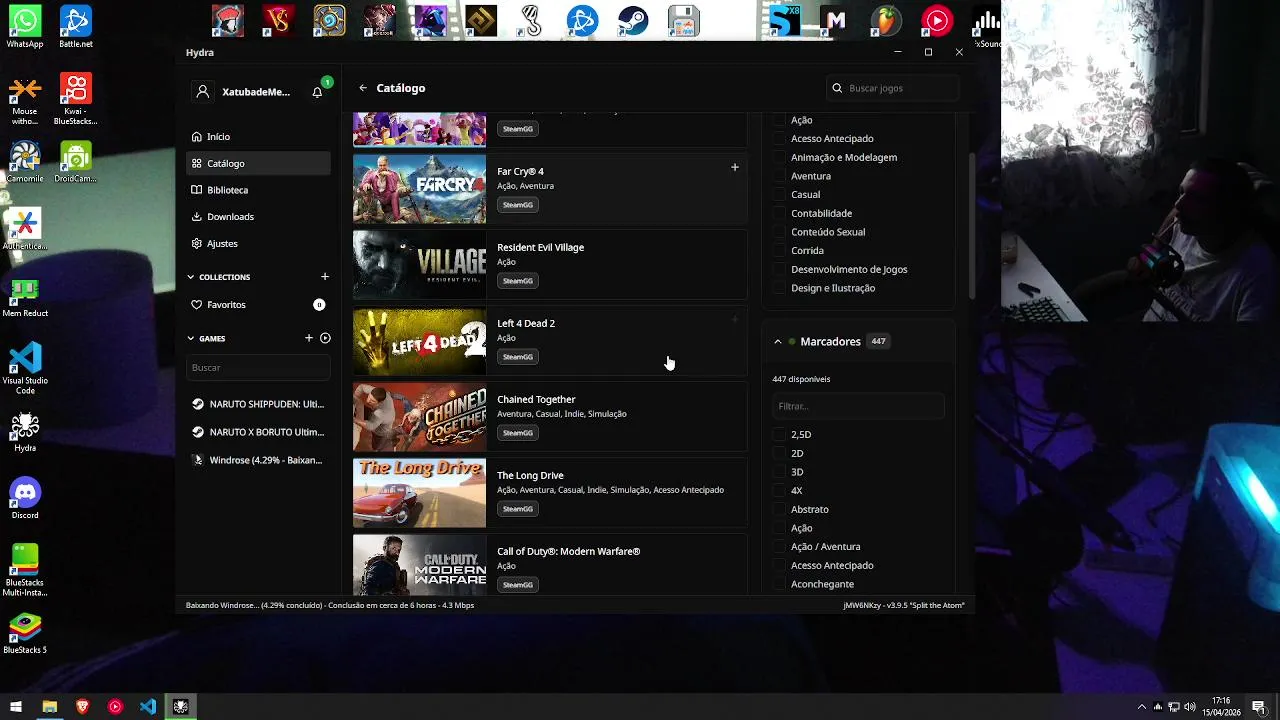Check the Aconchegante tag checkbox

[x=779, y=584]
